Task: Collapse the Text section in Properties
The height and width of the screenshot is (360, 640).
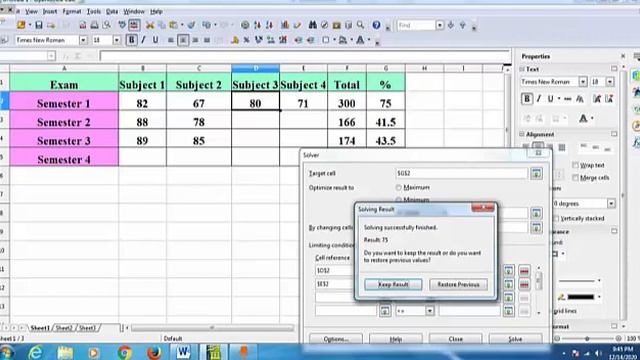Action: pos(522,69)
